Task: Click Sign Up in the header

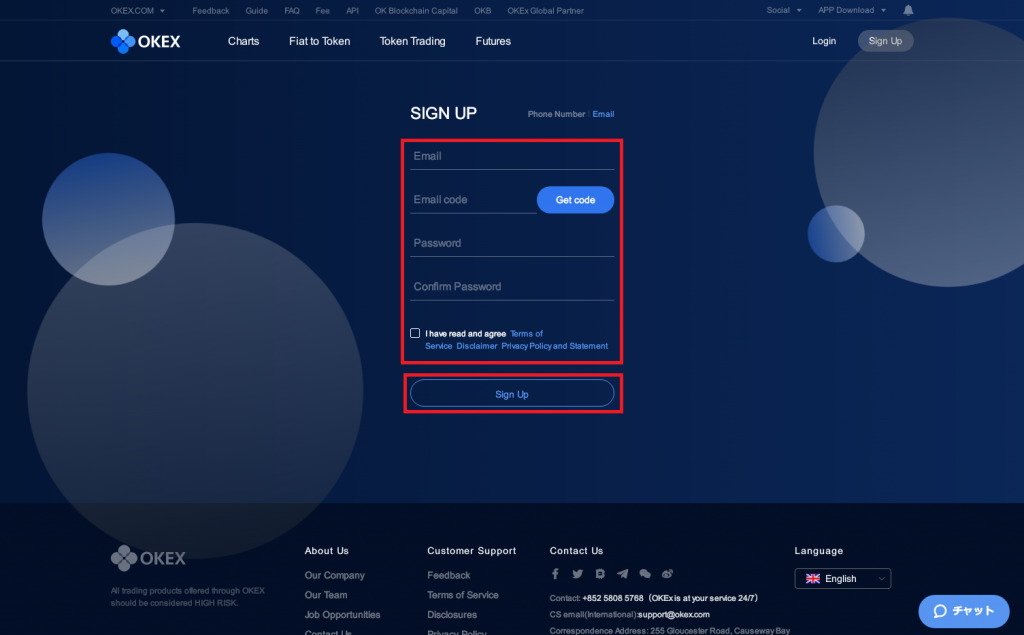Action: (x=885, y=41)
